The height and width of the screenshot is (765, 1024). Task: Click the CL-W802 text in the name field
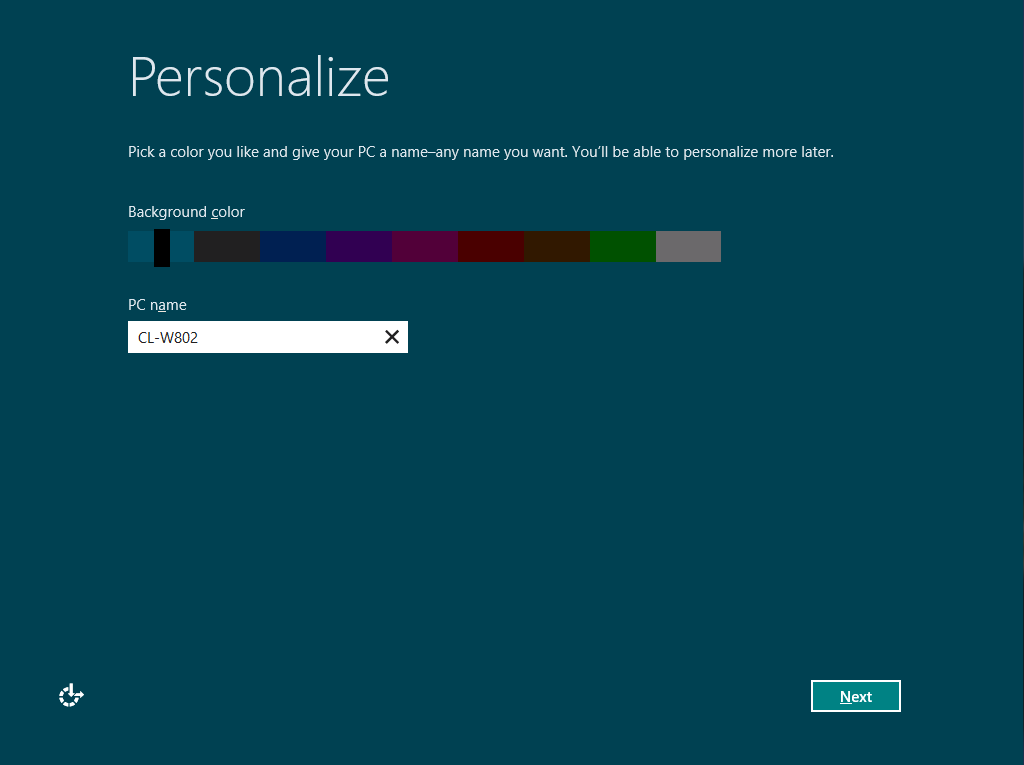168,338
